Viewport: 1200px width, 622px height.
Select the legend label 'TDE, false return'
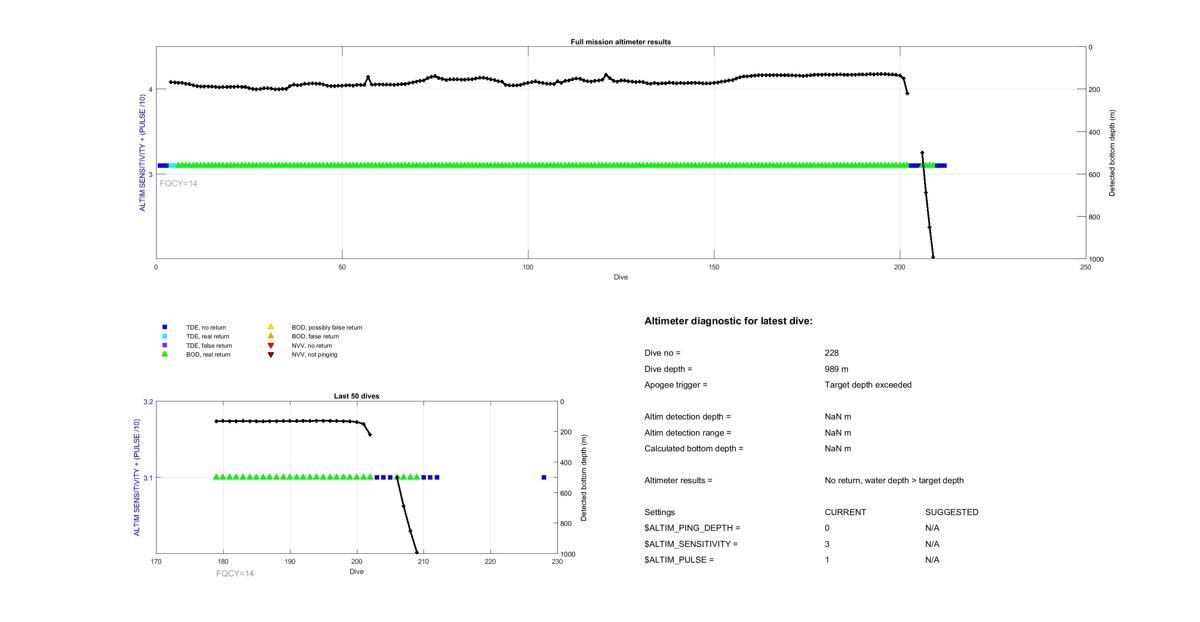(x=209, y=345)
